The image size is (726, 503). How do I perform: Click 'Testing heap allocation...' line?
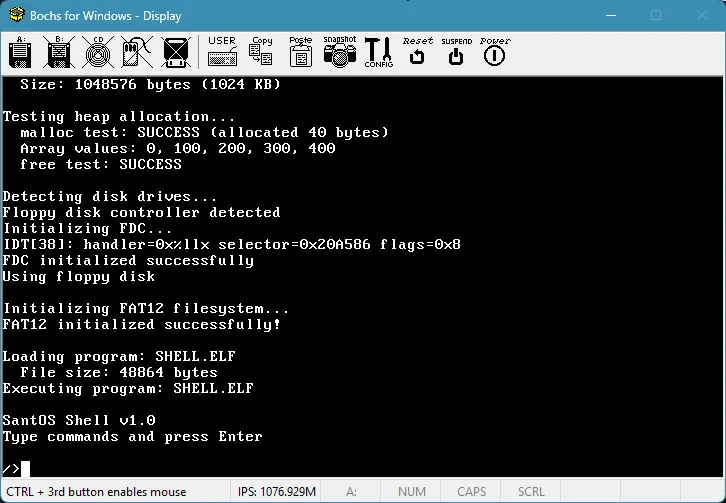(119, 116)
